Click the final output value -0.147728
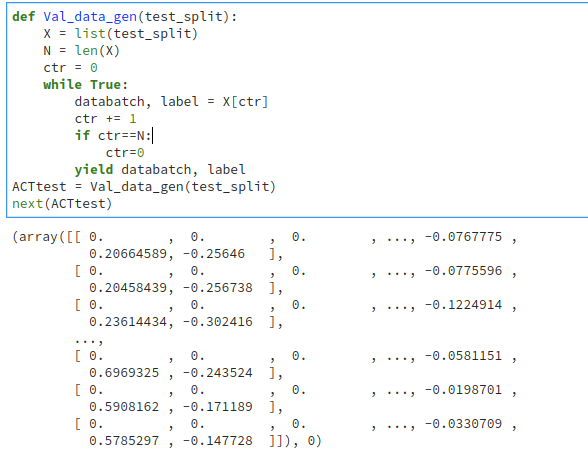 218,440
